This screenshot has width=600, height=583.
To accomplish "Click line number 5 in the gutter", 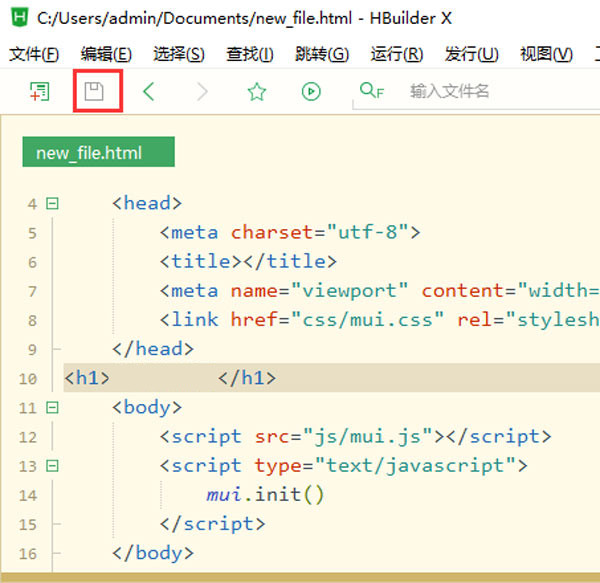I will pos(33,233).
